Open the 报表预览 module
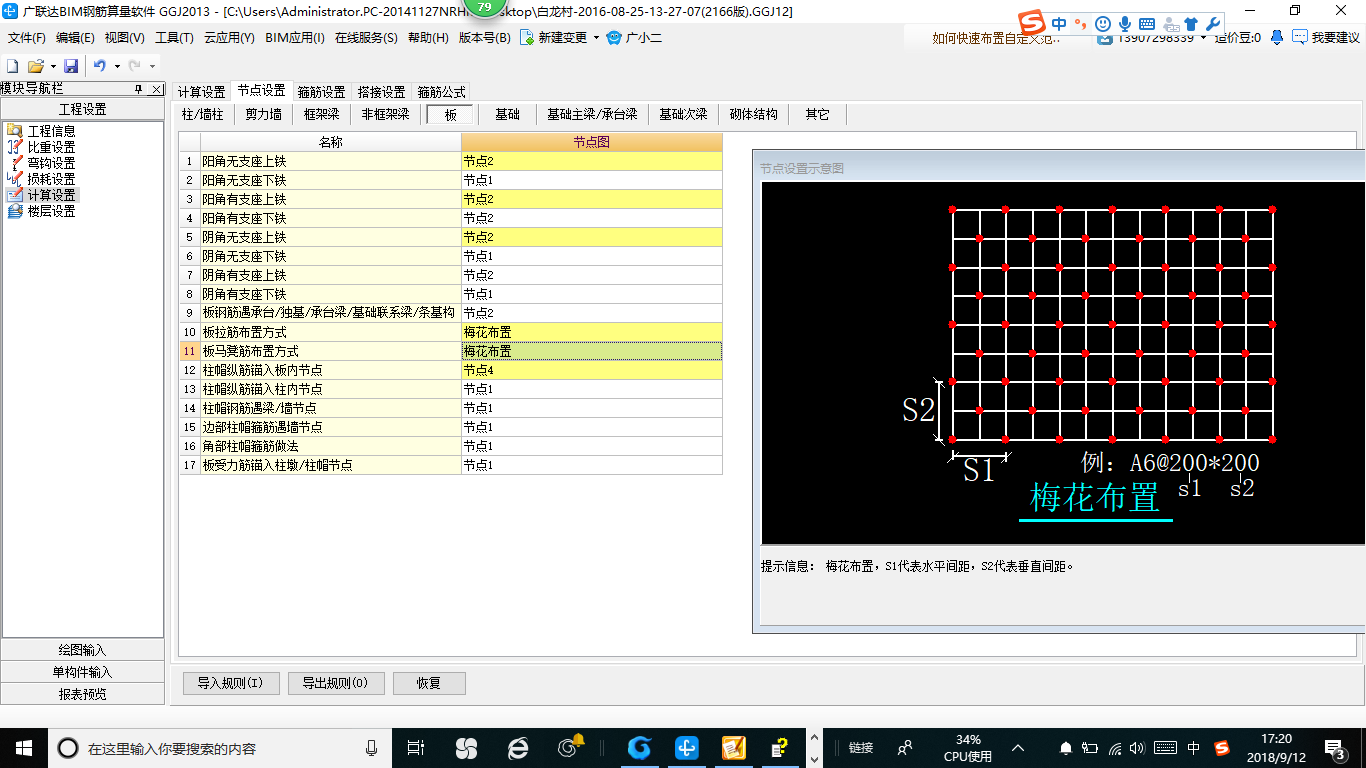The image size is (1366, 768). point(82,694)
